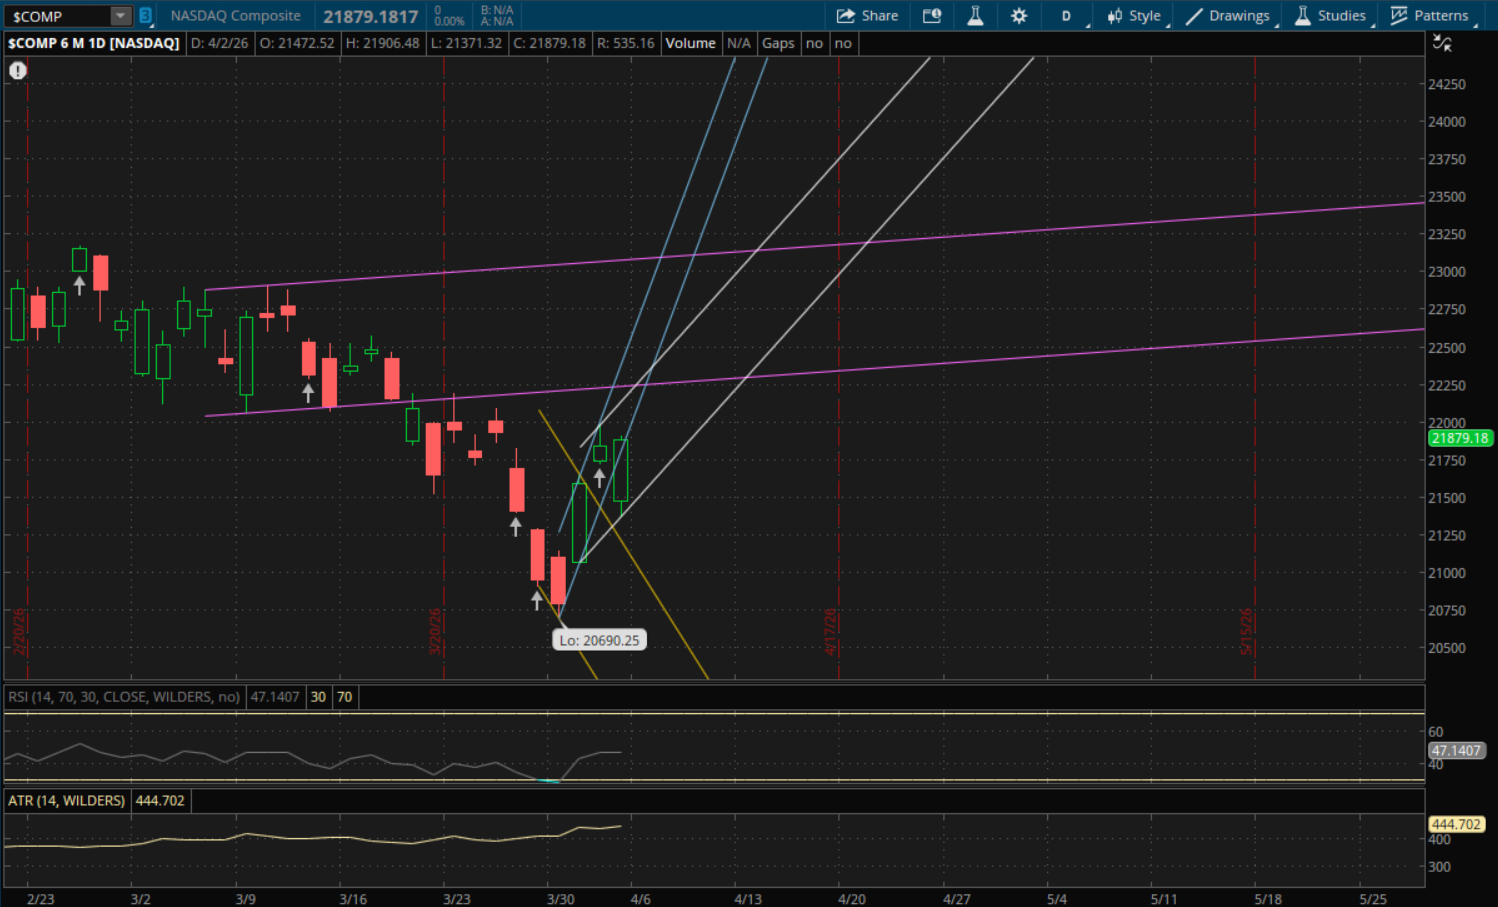Open the flask-shaped Edit Studies icon
Image resolution: width=1498 pixels, height=907 pixels.
pos(975,16)
